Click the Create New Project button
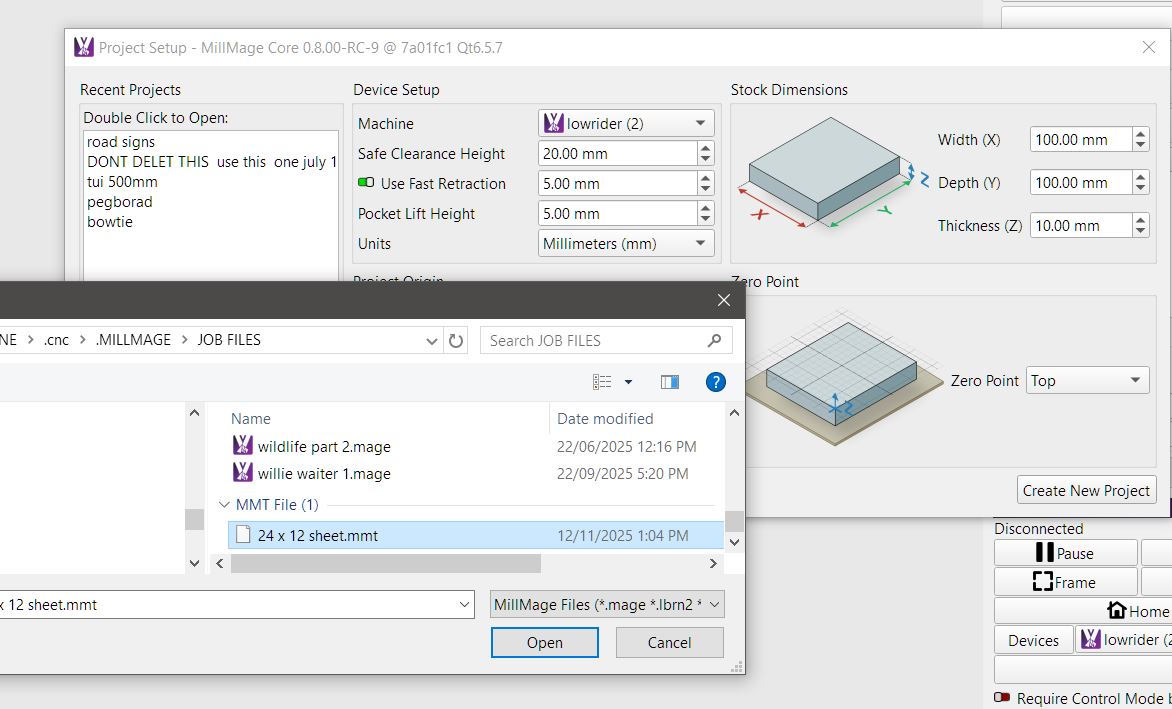 (1086, 490)
